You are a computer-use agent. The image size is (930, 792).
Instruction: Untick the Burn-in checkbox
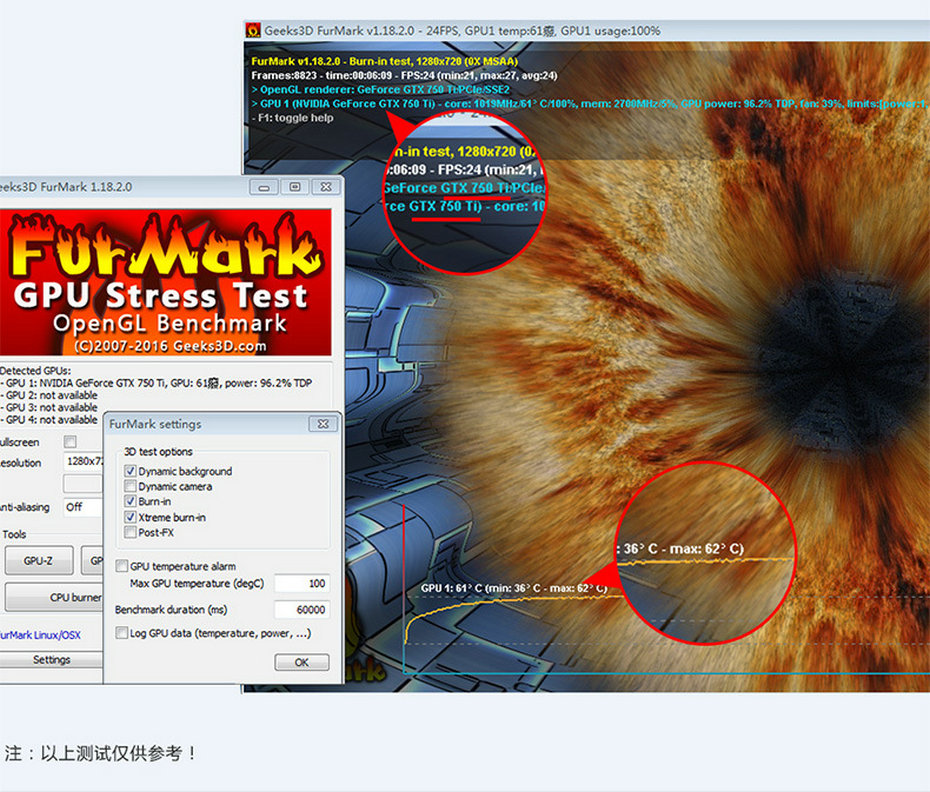tap(130, 501)
